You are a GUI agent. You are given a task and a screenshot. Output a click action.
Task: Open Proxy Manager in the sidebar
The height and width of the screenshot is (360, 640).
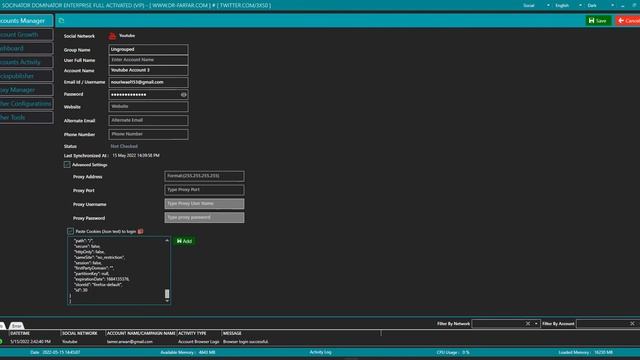pyautogui.click(x=26, y=90)
